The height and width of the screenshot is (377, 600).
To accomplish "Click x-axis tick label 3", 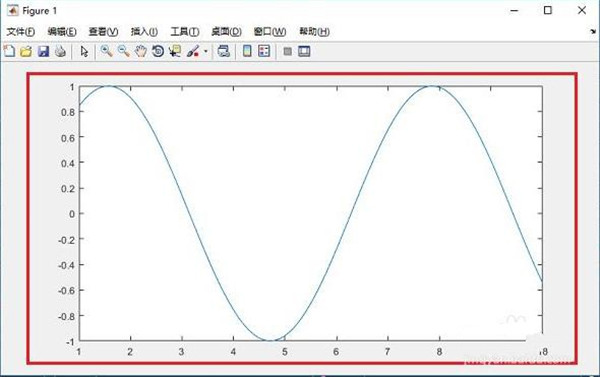I will point(181,352).
